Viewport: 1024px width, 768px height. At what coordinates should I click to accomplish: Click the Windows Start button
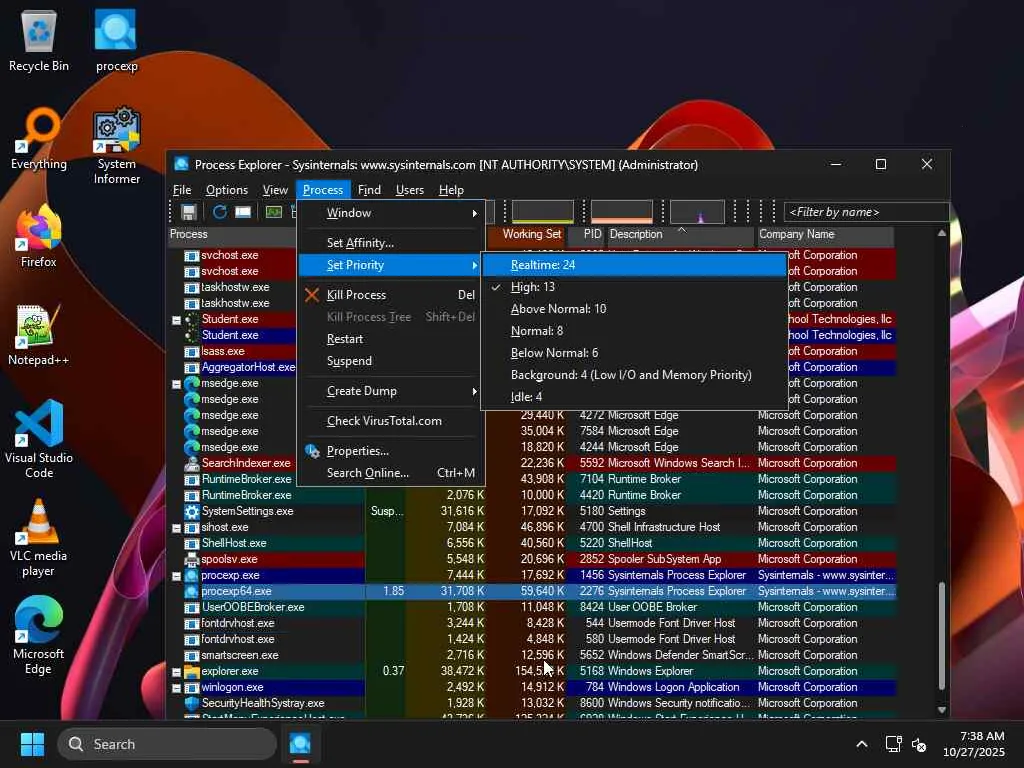tap(32, 744)
